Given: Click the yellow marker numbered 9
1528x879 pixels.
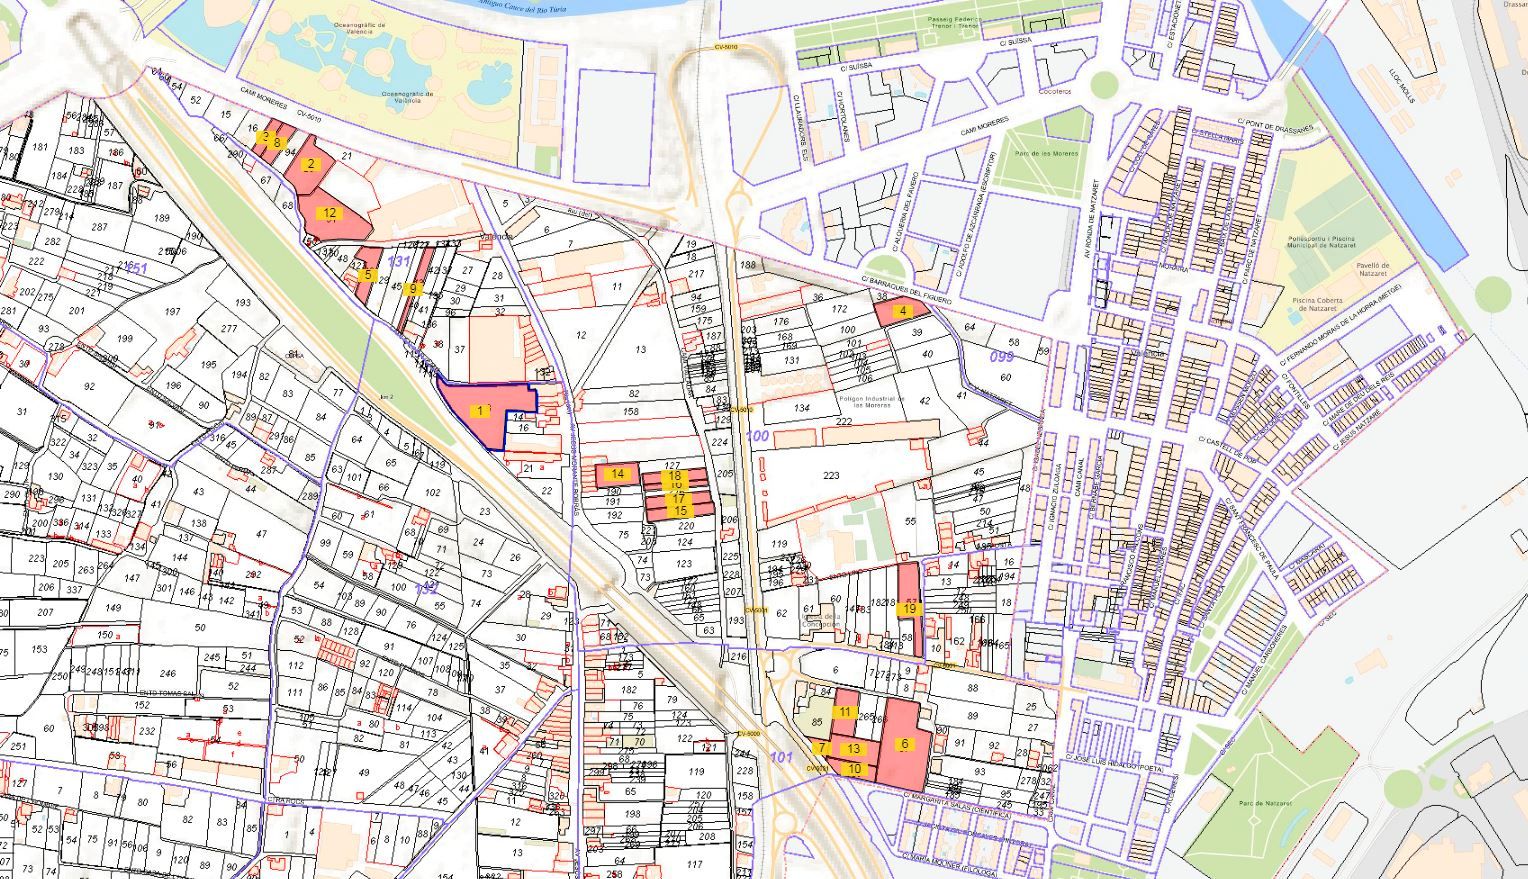Looking at the screenshot, I should (411, 289).
